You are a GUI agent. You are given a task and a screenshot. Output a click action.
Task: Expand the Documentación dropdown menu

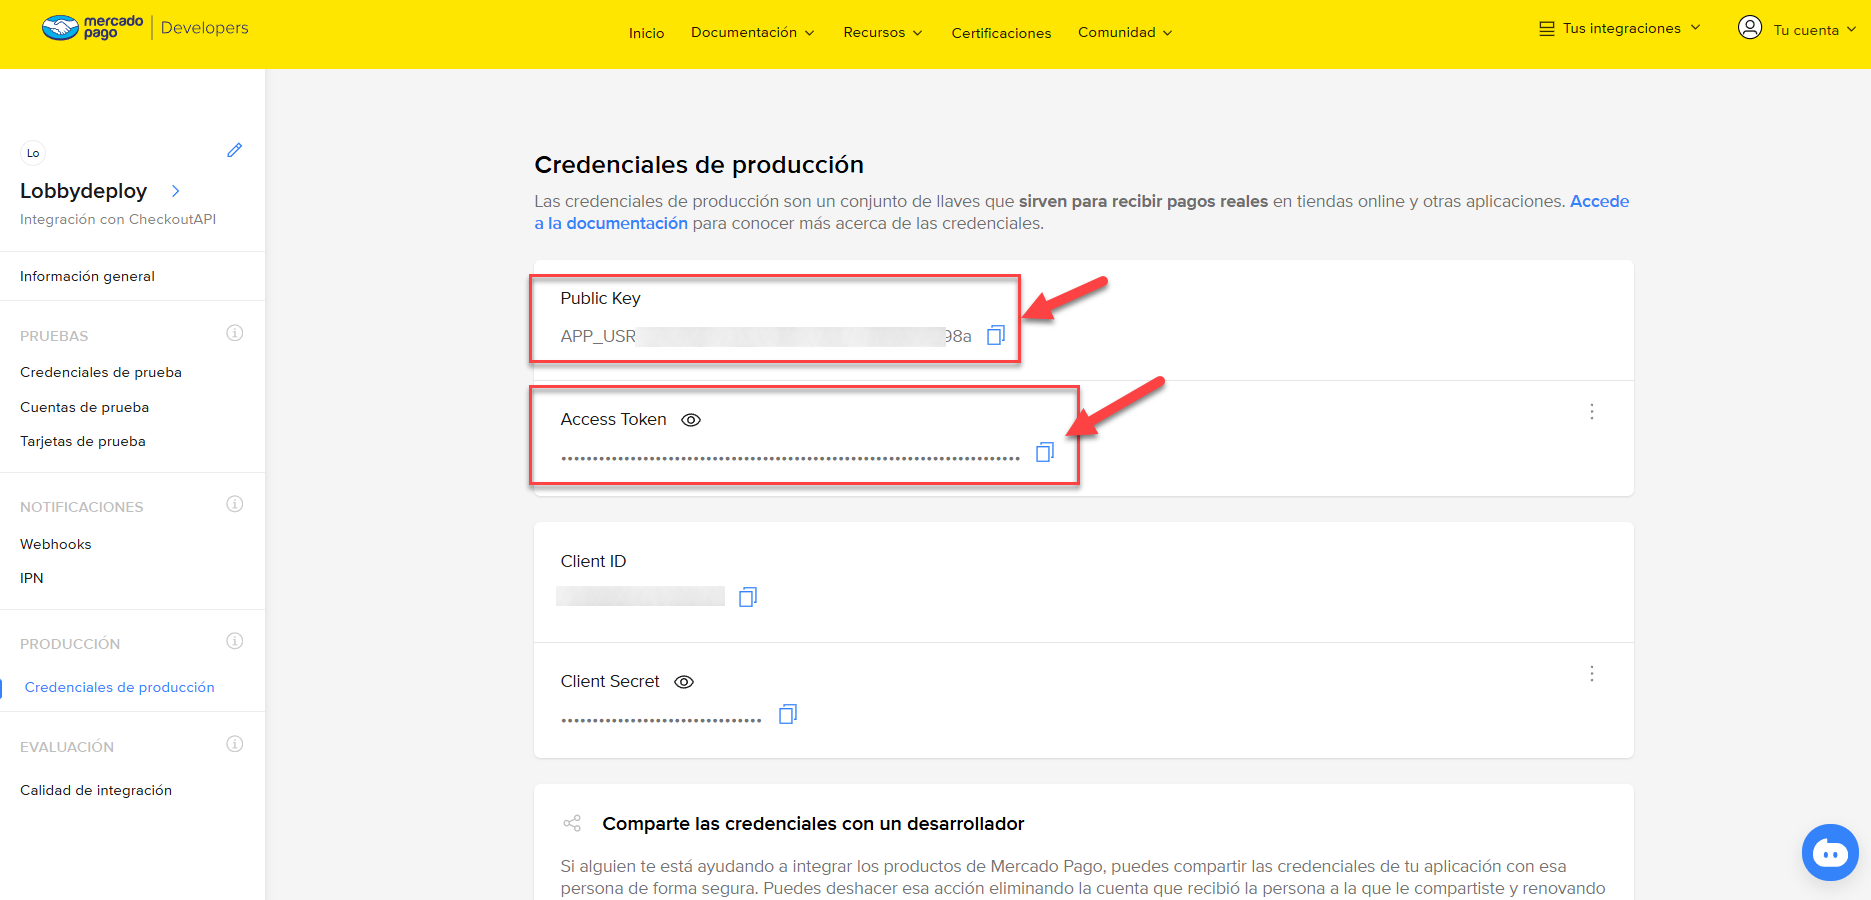752,32
